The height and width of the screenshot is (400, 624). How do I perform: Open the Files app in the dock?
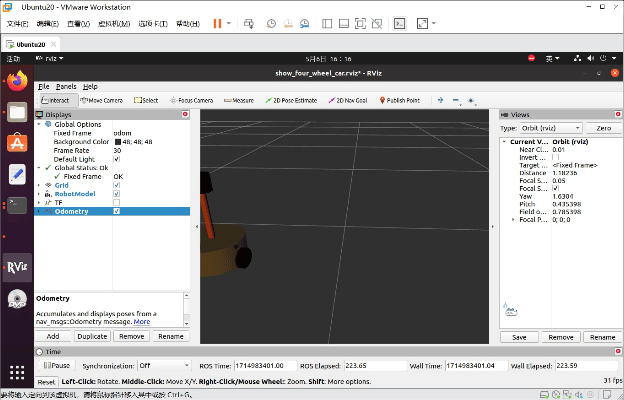[x=17, y=112]
